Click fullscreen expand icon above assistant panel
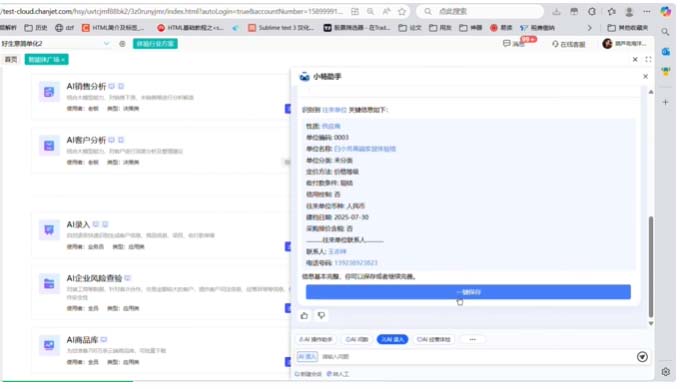Screen dimensions: 681x389 click(x=648, y=59)
